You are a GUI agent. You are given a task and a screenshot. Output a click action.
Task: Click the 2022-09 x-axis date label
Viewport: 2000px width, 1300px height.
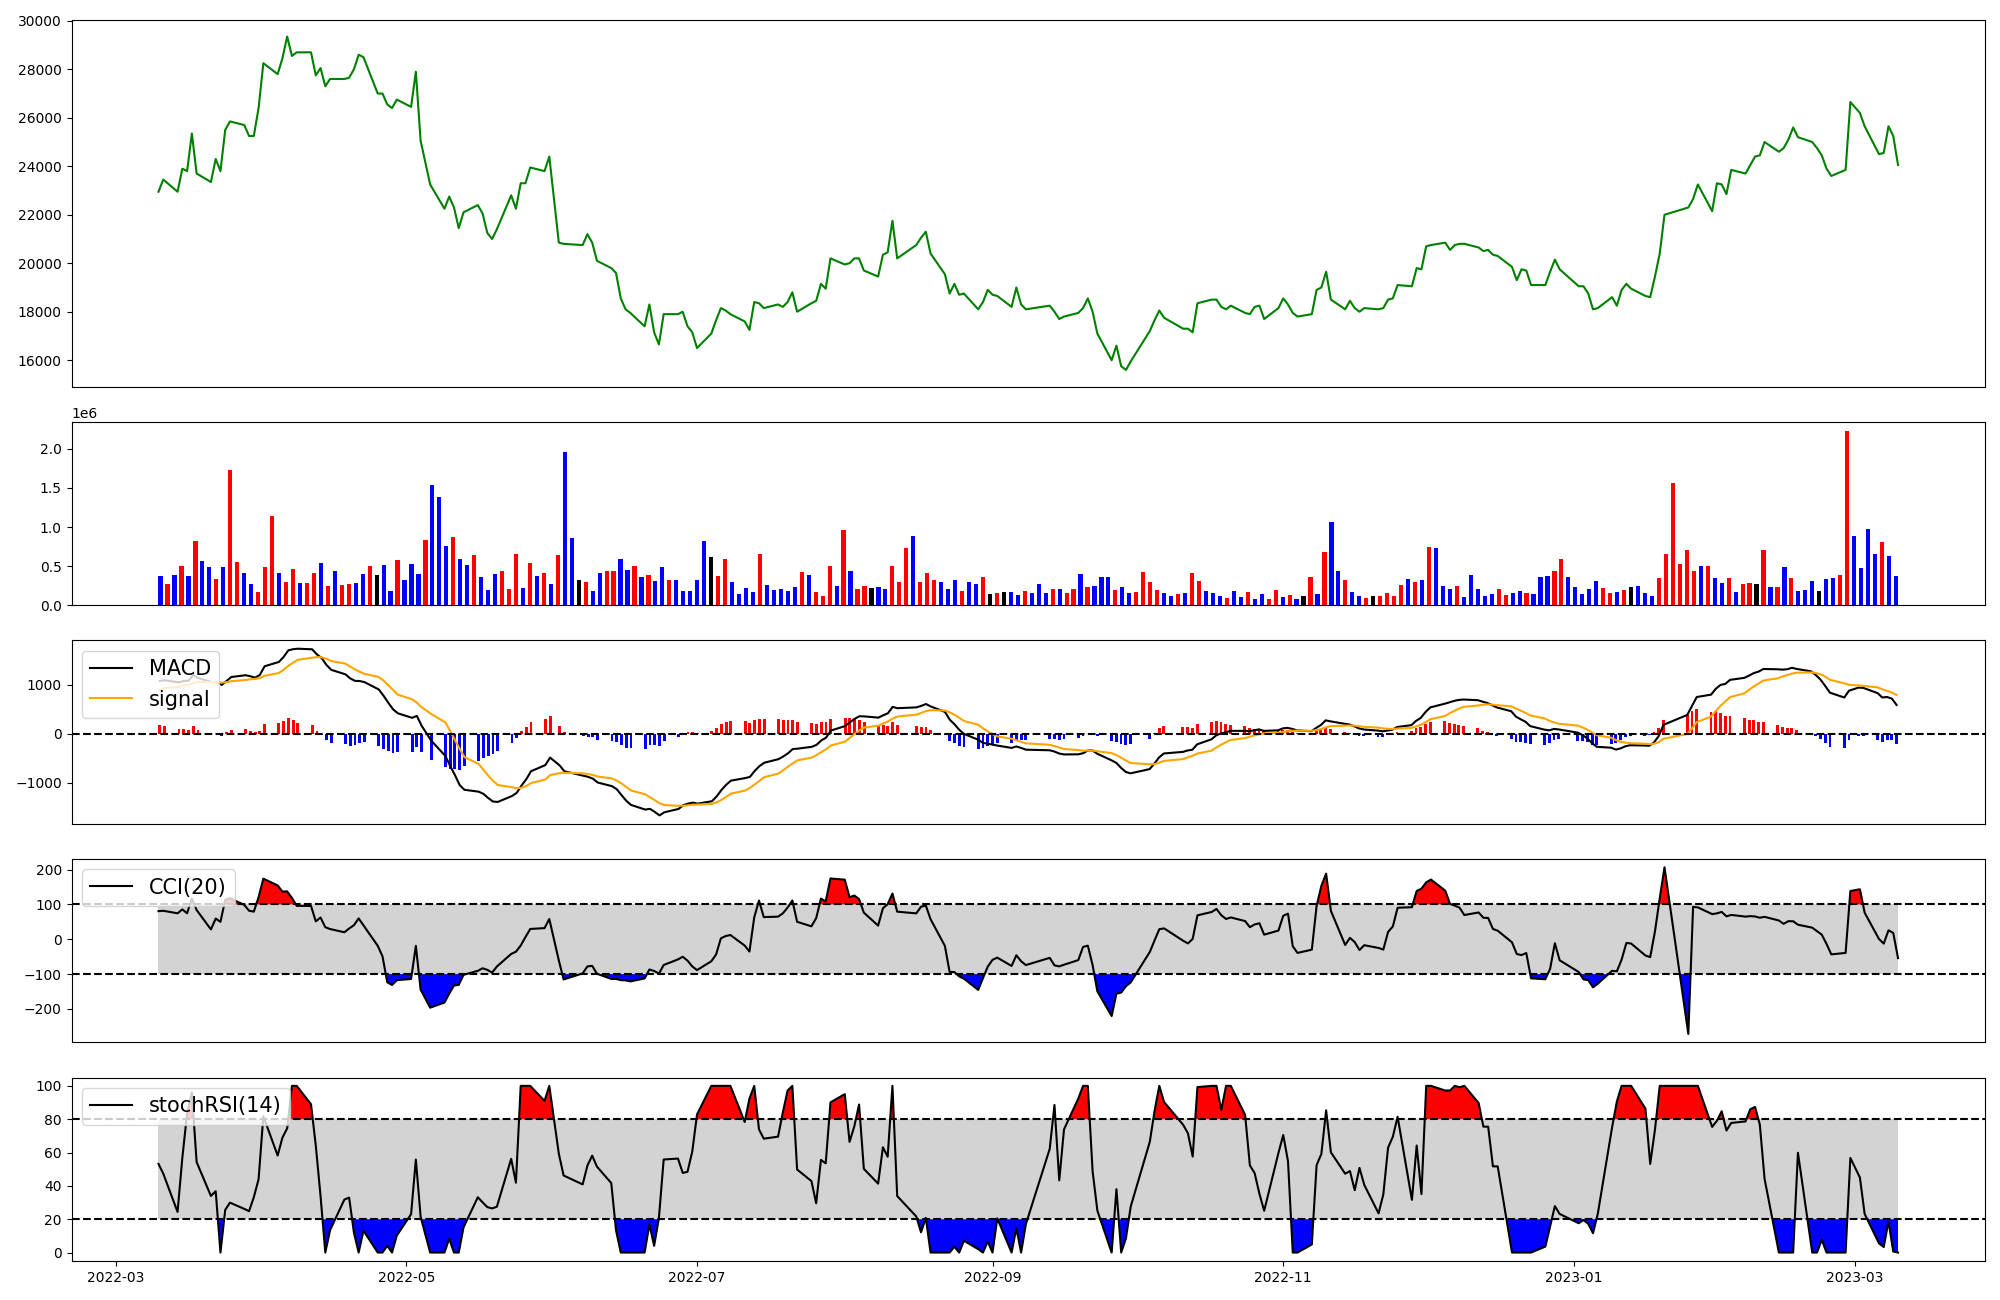[x=993, y=1277]
